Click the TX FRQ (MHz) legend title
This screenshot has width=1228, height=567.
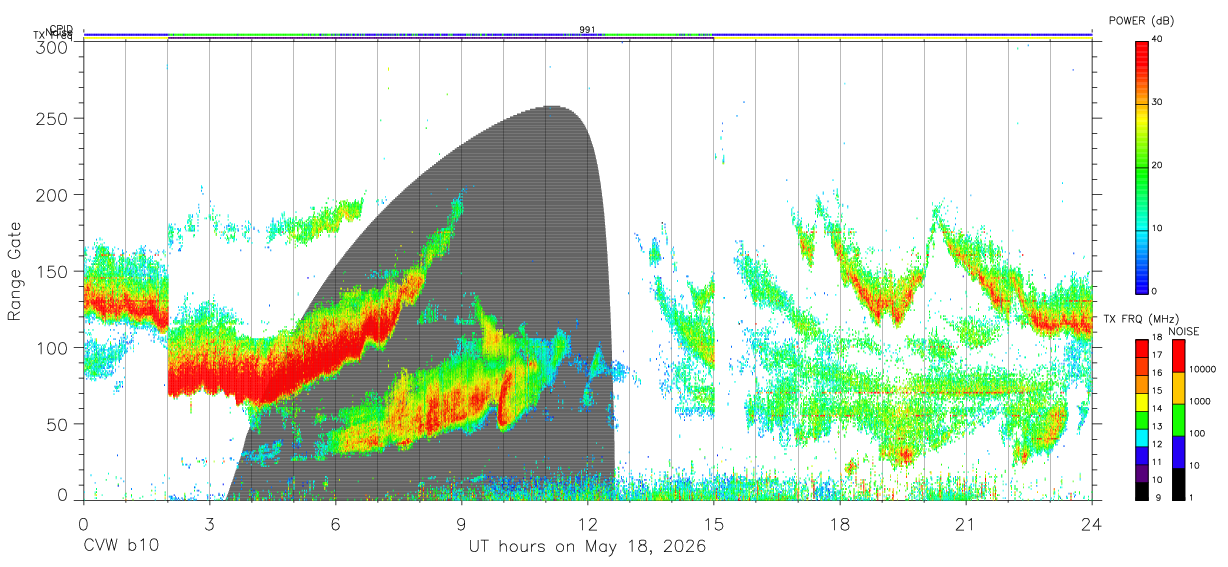click(1141, 319)
